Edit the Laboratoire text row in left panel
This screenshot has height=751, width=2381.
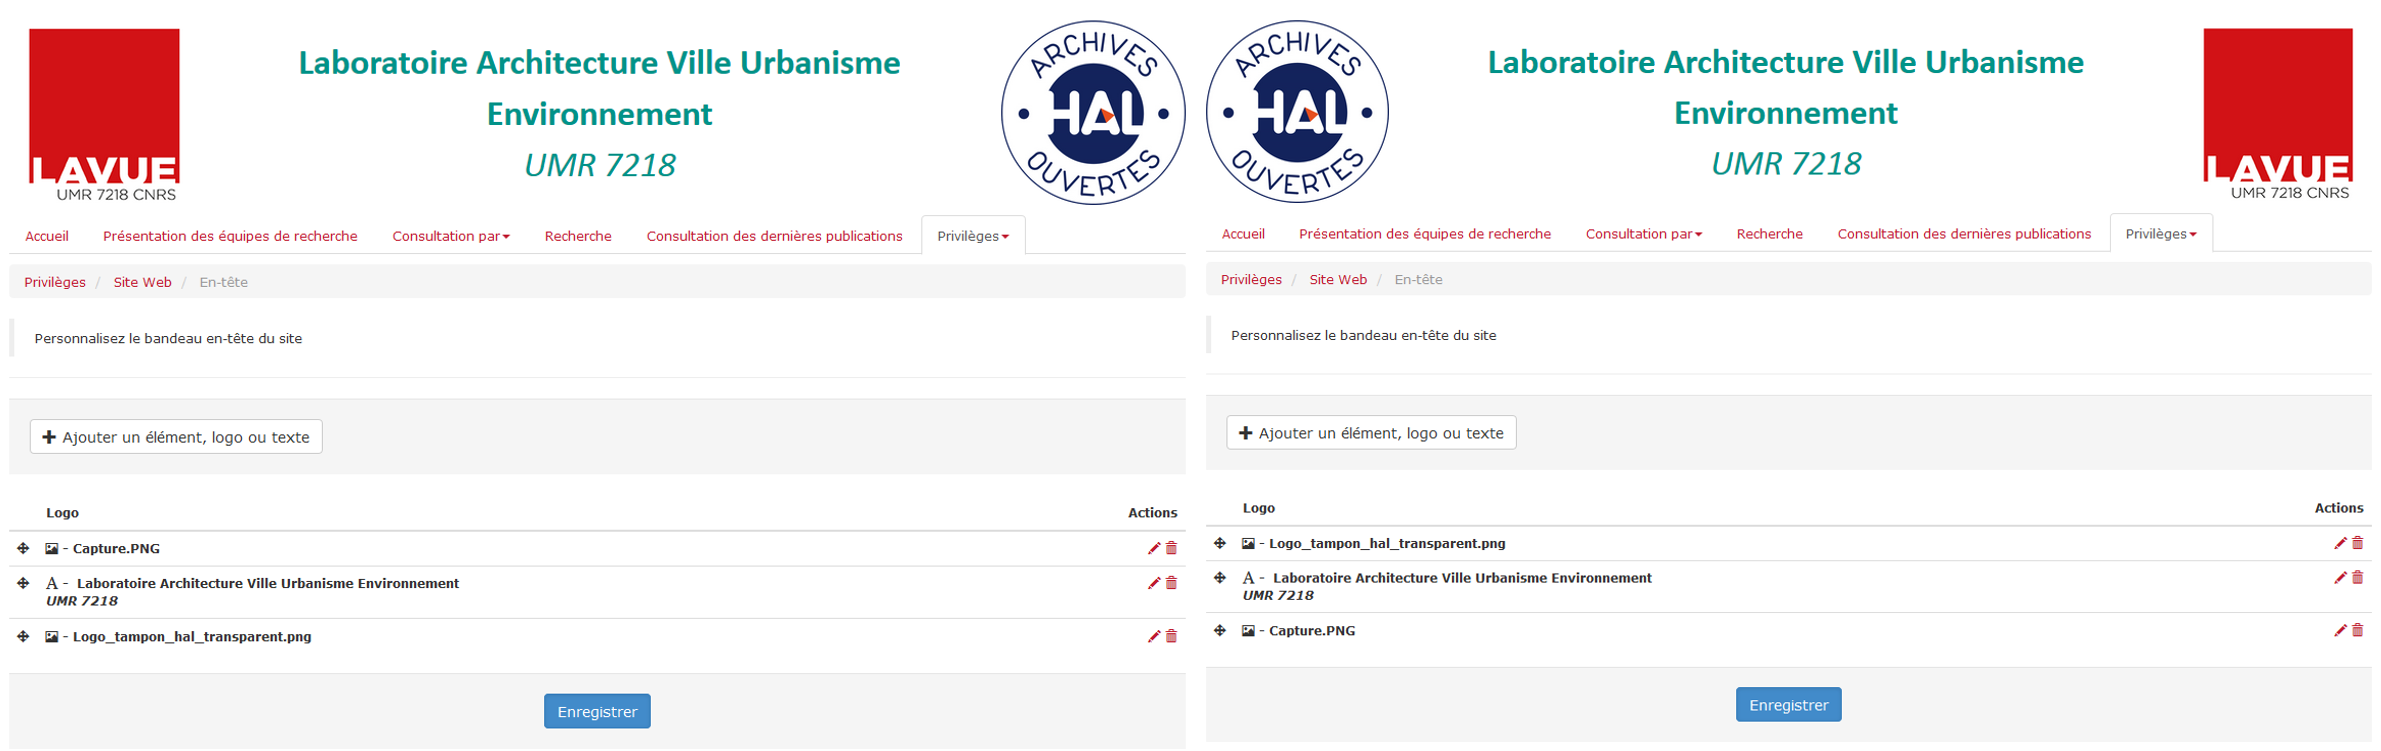[x=1154, y=583]
